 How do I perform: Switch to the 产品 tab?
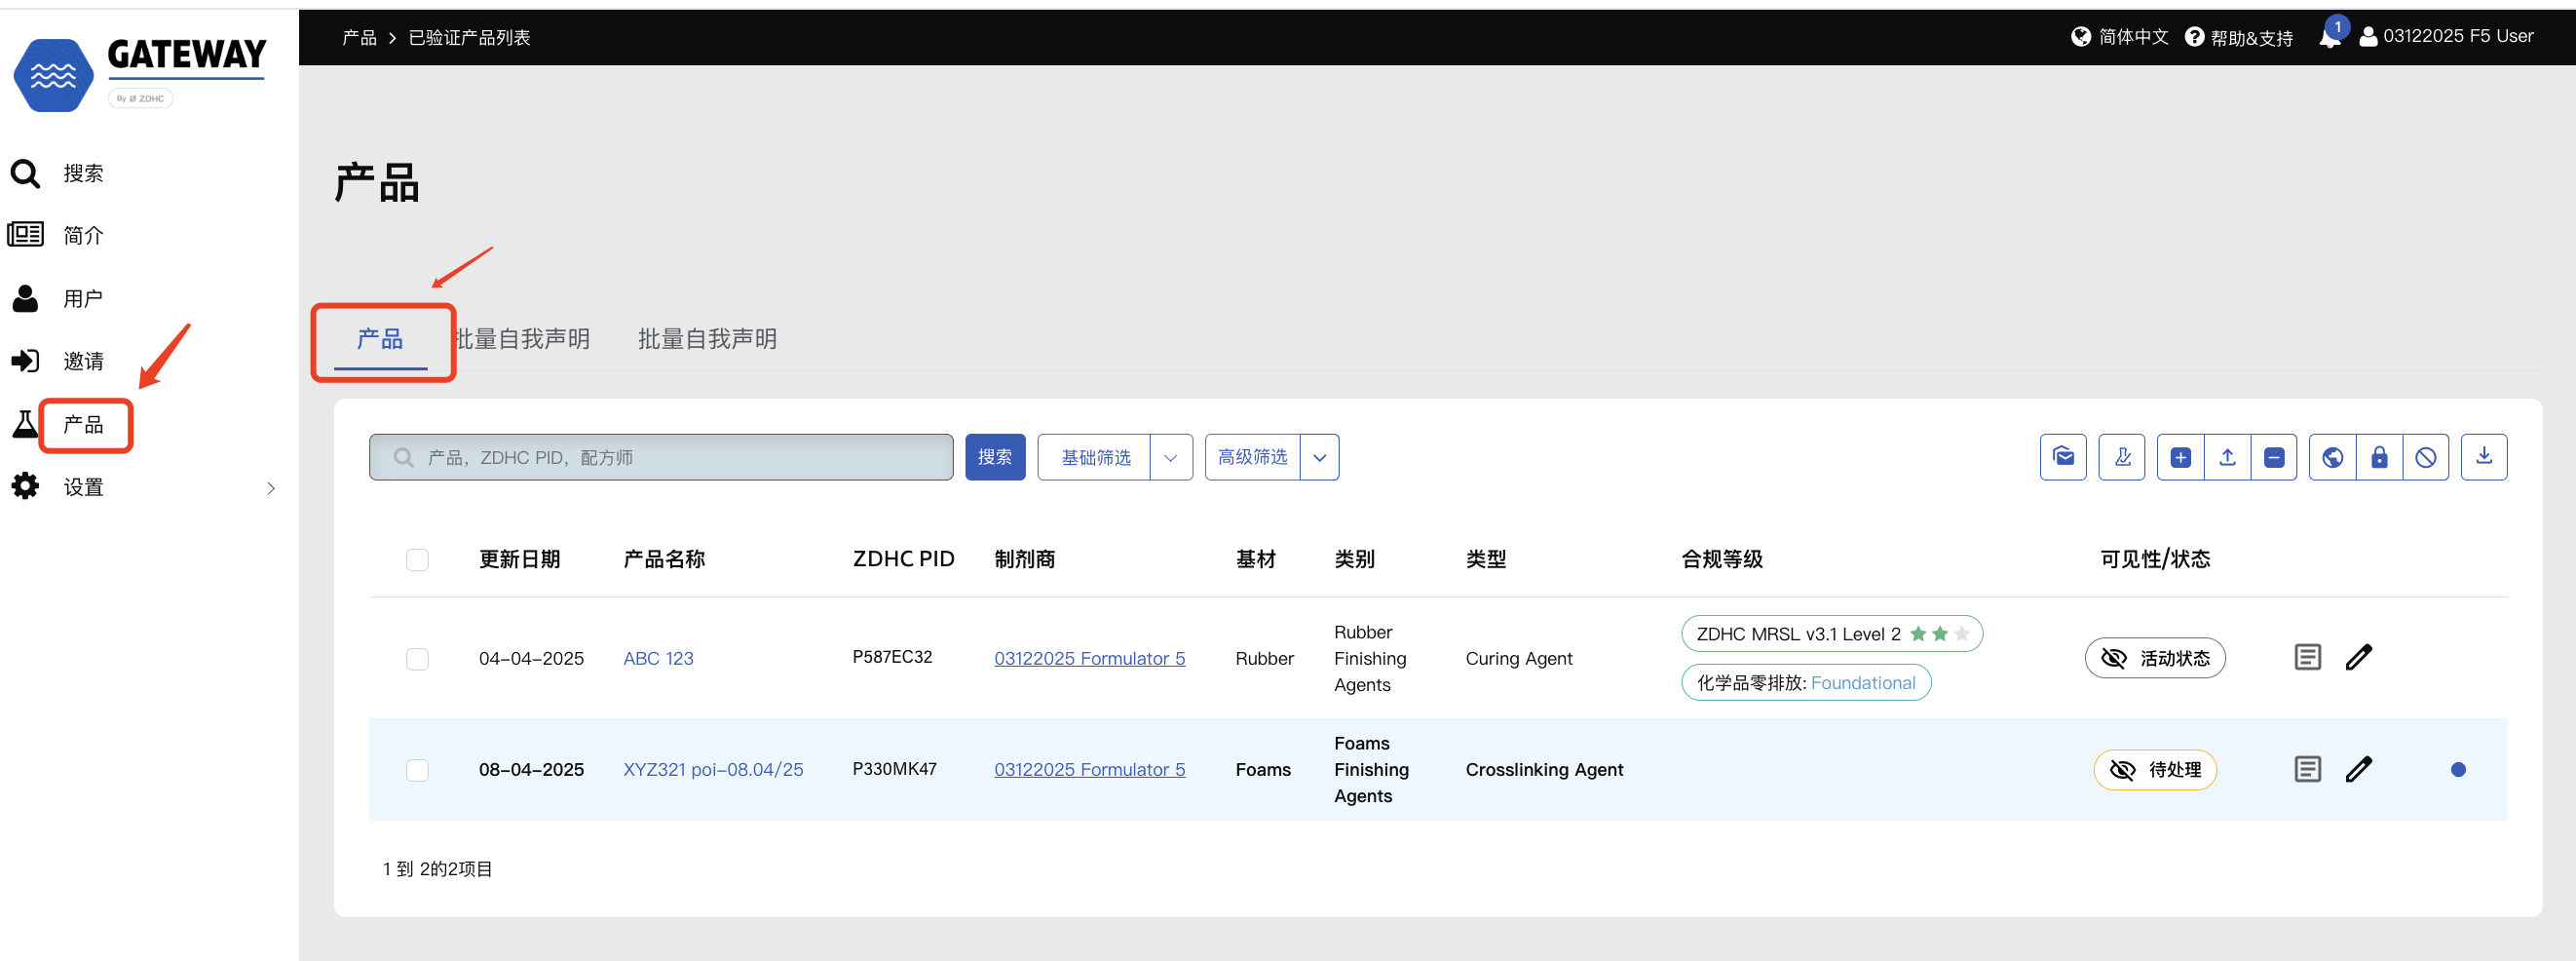380,339
